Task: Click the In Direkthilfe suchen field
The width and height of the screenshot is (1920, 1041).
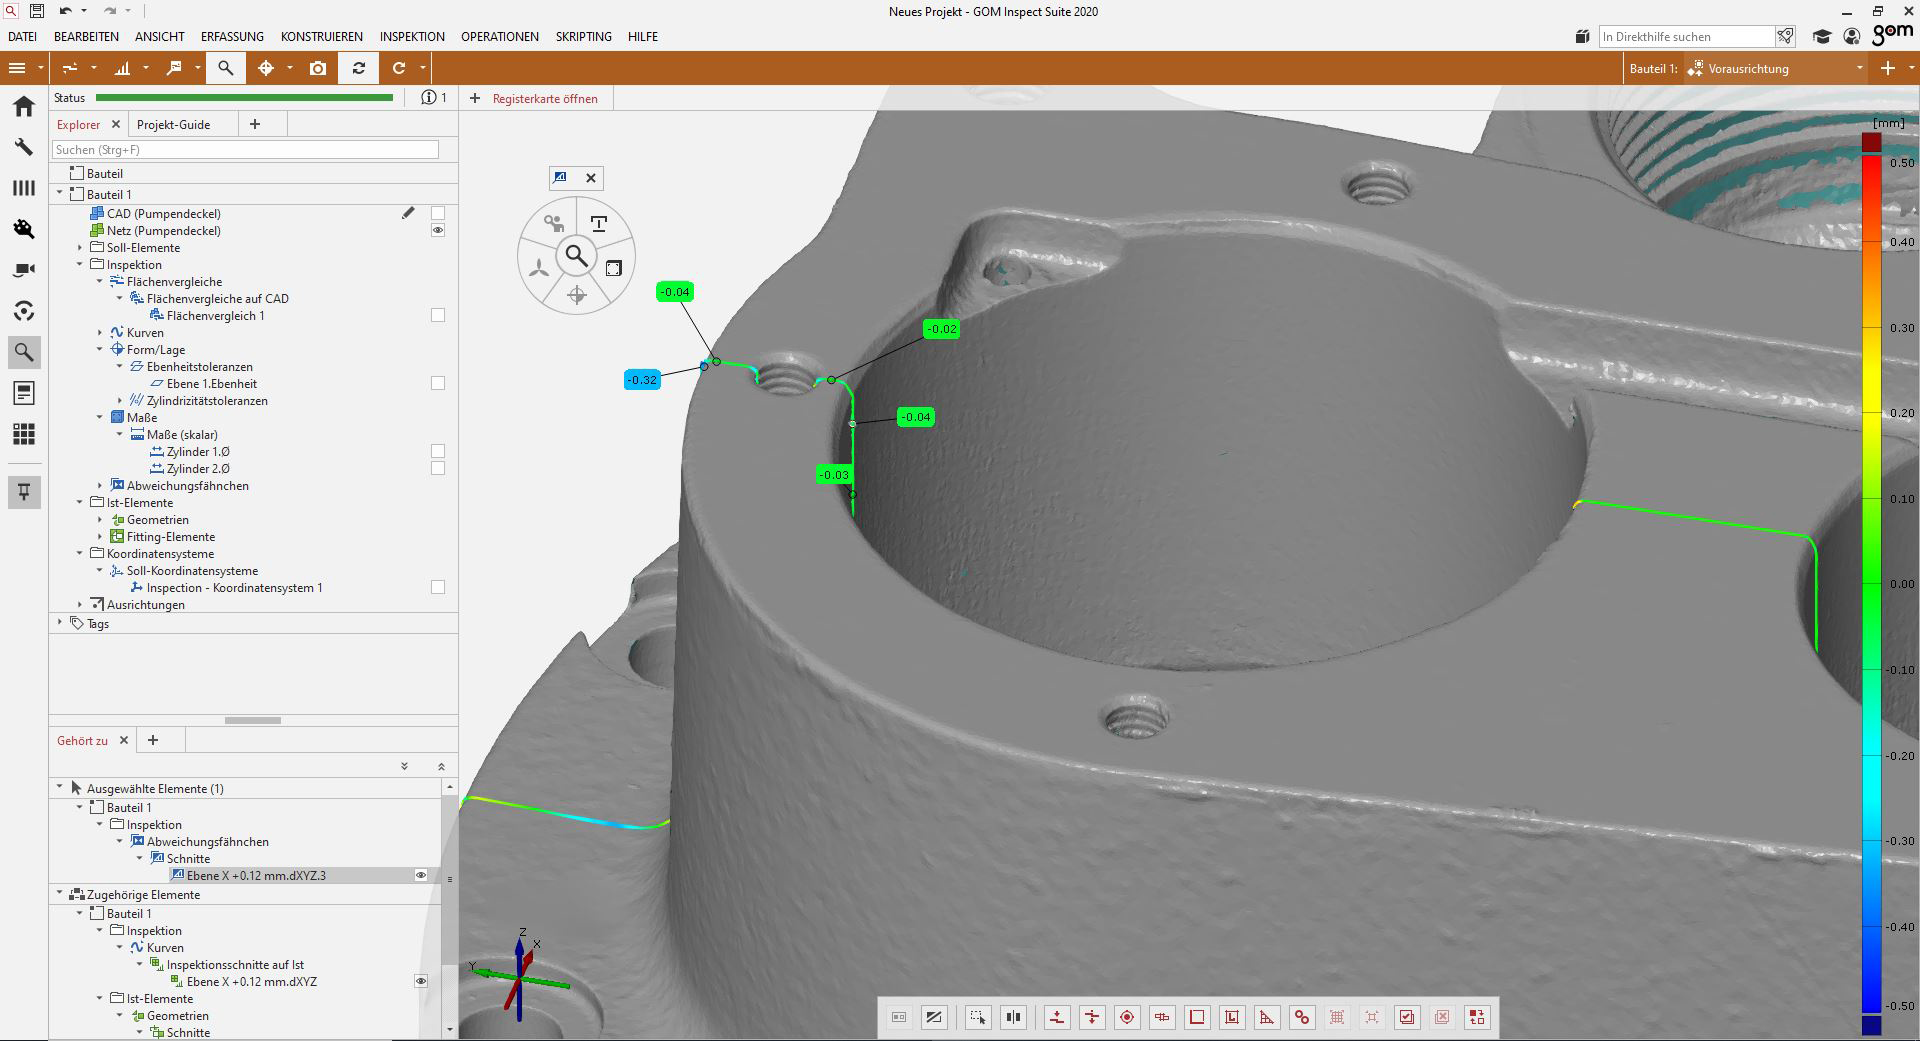Action: point(1687,37)
